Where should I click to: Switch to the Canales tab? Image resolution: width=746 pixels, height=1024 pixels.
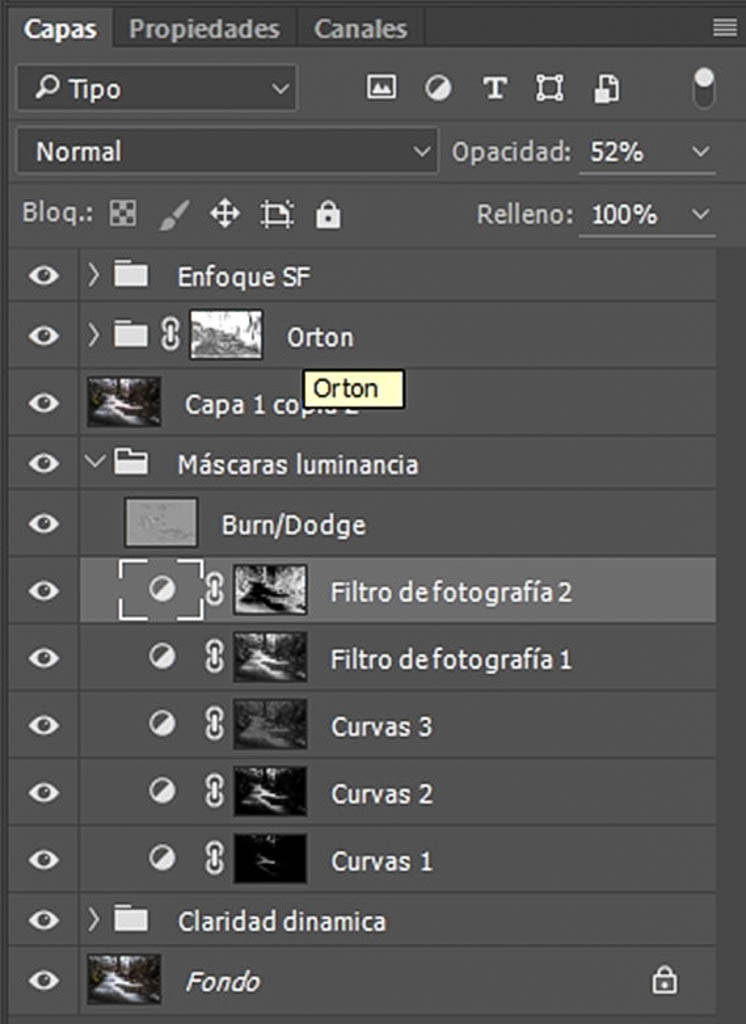[360, 29]
